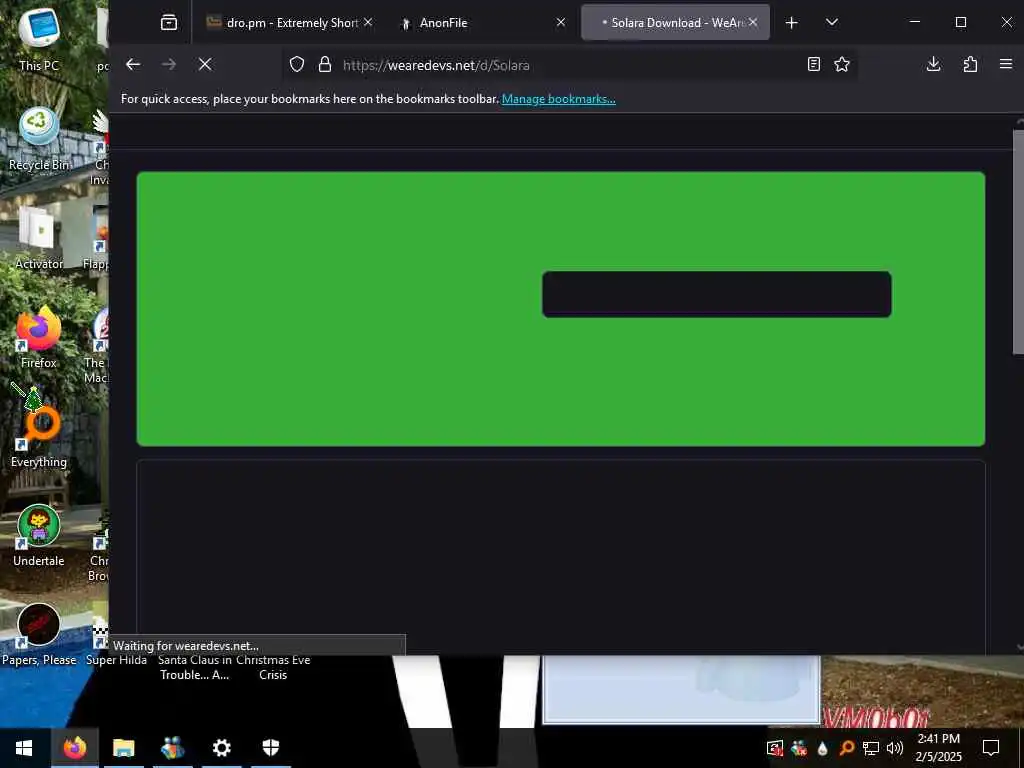The height and width of the screenshot is (768, 1024).
Task: Click the page vertical scrollbar thumb
Action: point(1017,242)
